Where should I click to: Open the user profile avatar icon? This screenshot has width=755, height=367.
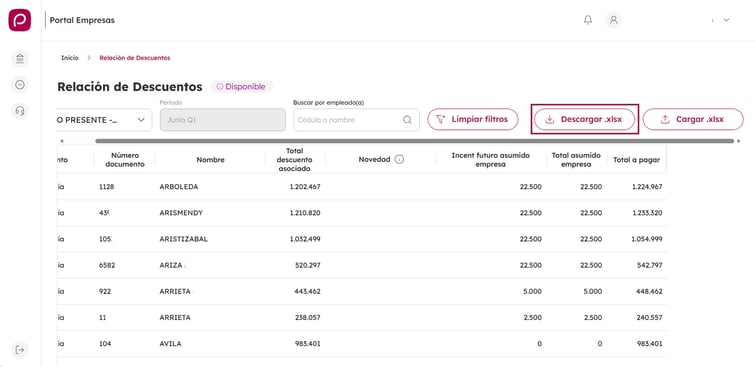(x=613, y=20)
